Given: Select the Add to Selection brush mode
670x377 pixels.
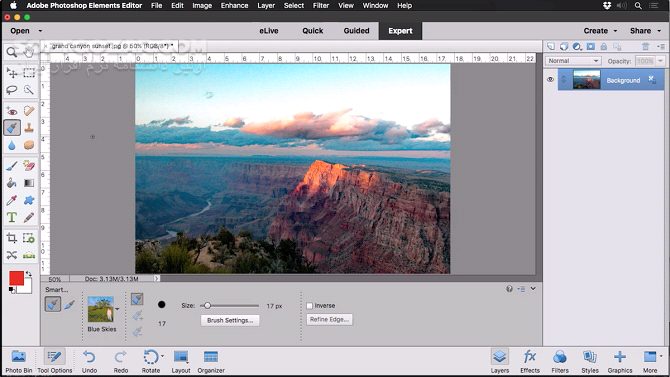Looking at the screenshot, I should pyautogui.click(x=137, y=316).
